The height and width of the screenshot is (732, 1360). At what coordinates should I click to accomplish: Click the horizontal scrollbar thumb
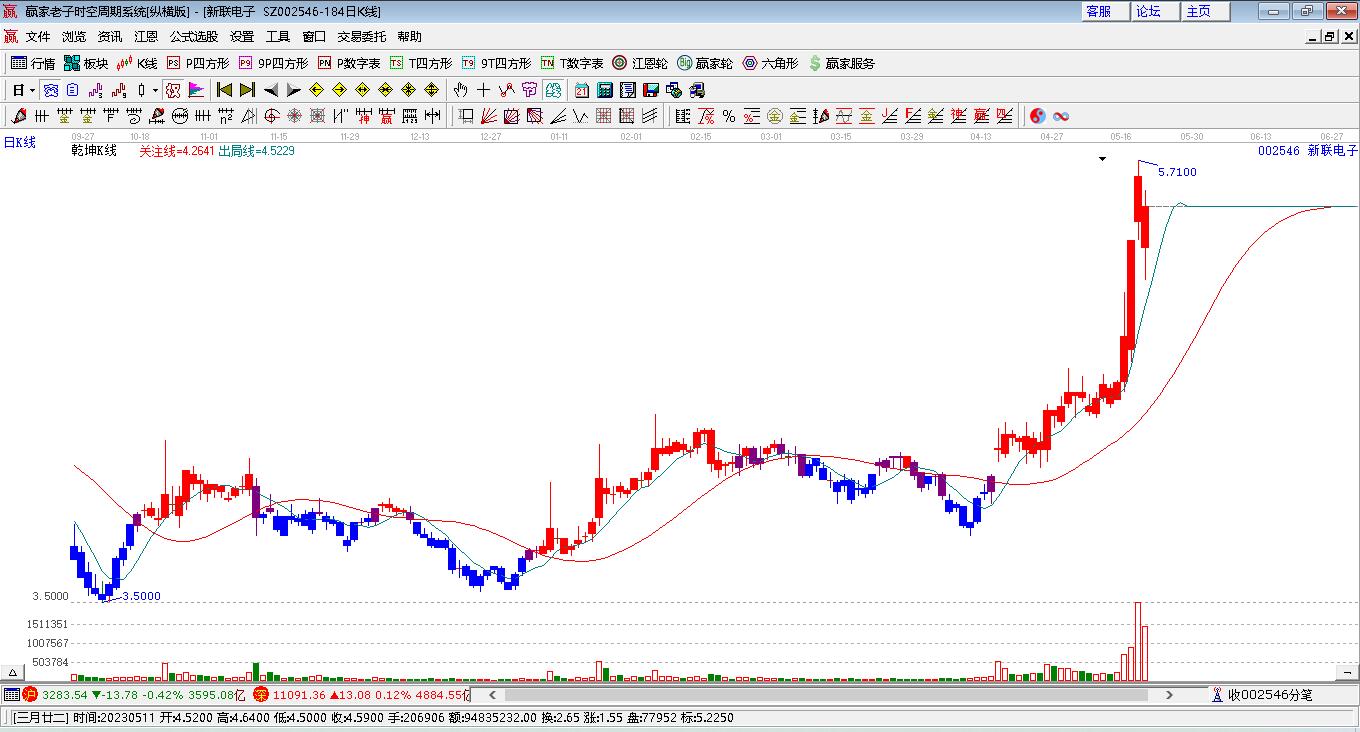[x=828, y=694]
